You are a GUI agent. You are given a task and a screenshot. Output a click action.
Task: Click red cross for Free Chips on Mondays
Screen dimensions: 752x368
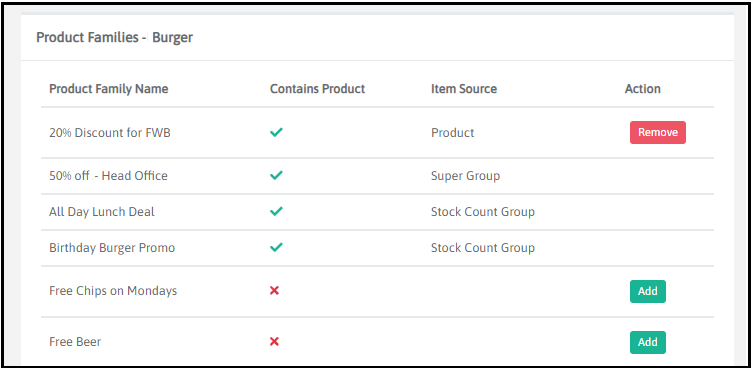coord(274,290)
